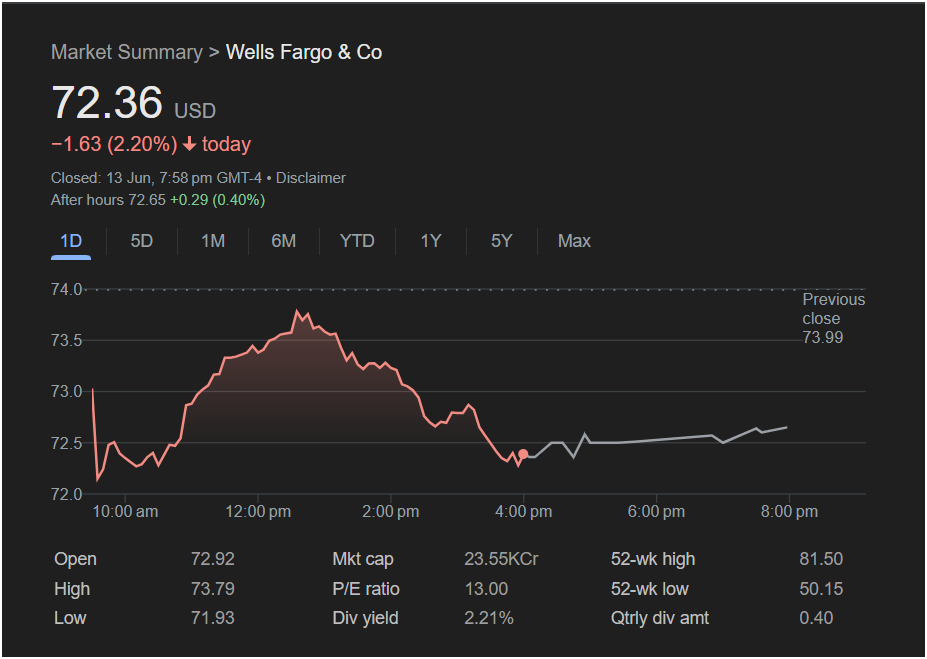
Task: Click the Low value 71.93
Action: [x=213, y=618]
